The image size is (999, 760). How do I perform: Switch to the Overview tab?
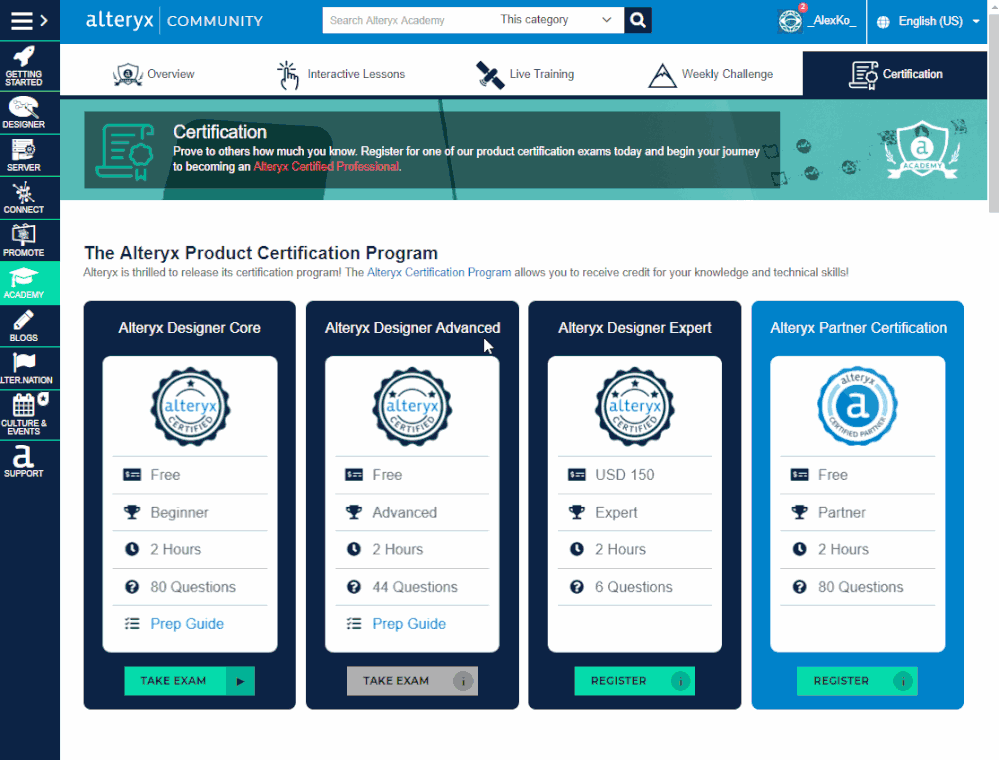155,73
